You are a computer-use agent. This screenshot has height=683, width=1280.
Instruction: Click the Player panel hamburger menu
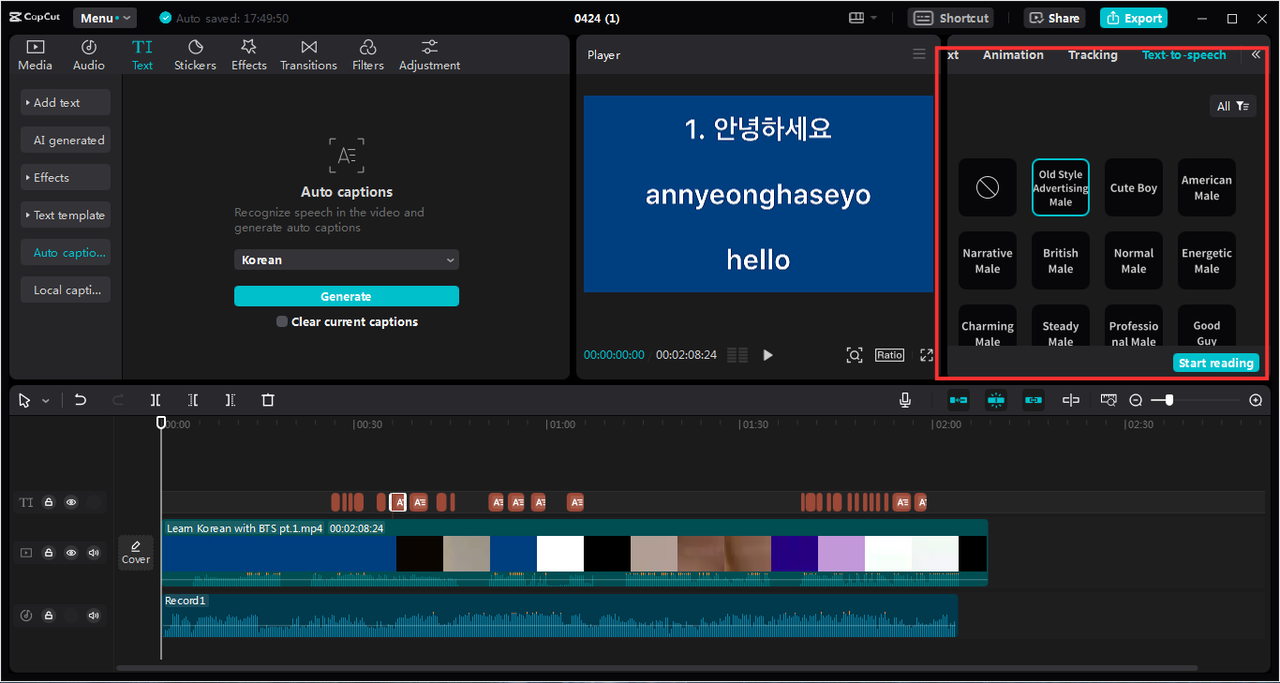(919, 54)
